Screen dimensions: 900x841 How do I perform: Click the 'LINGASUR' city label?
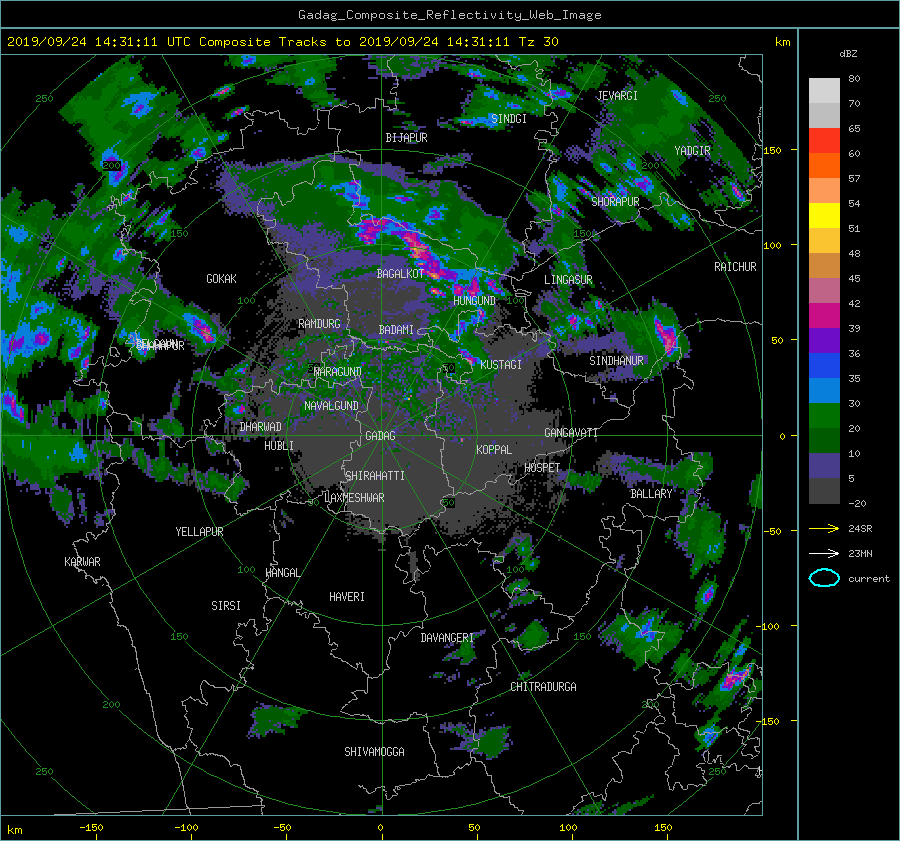[568, 280]
